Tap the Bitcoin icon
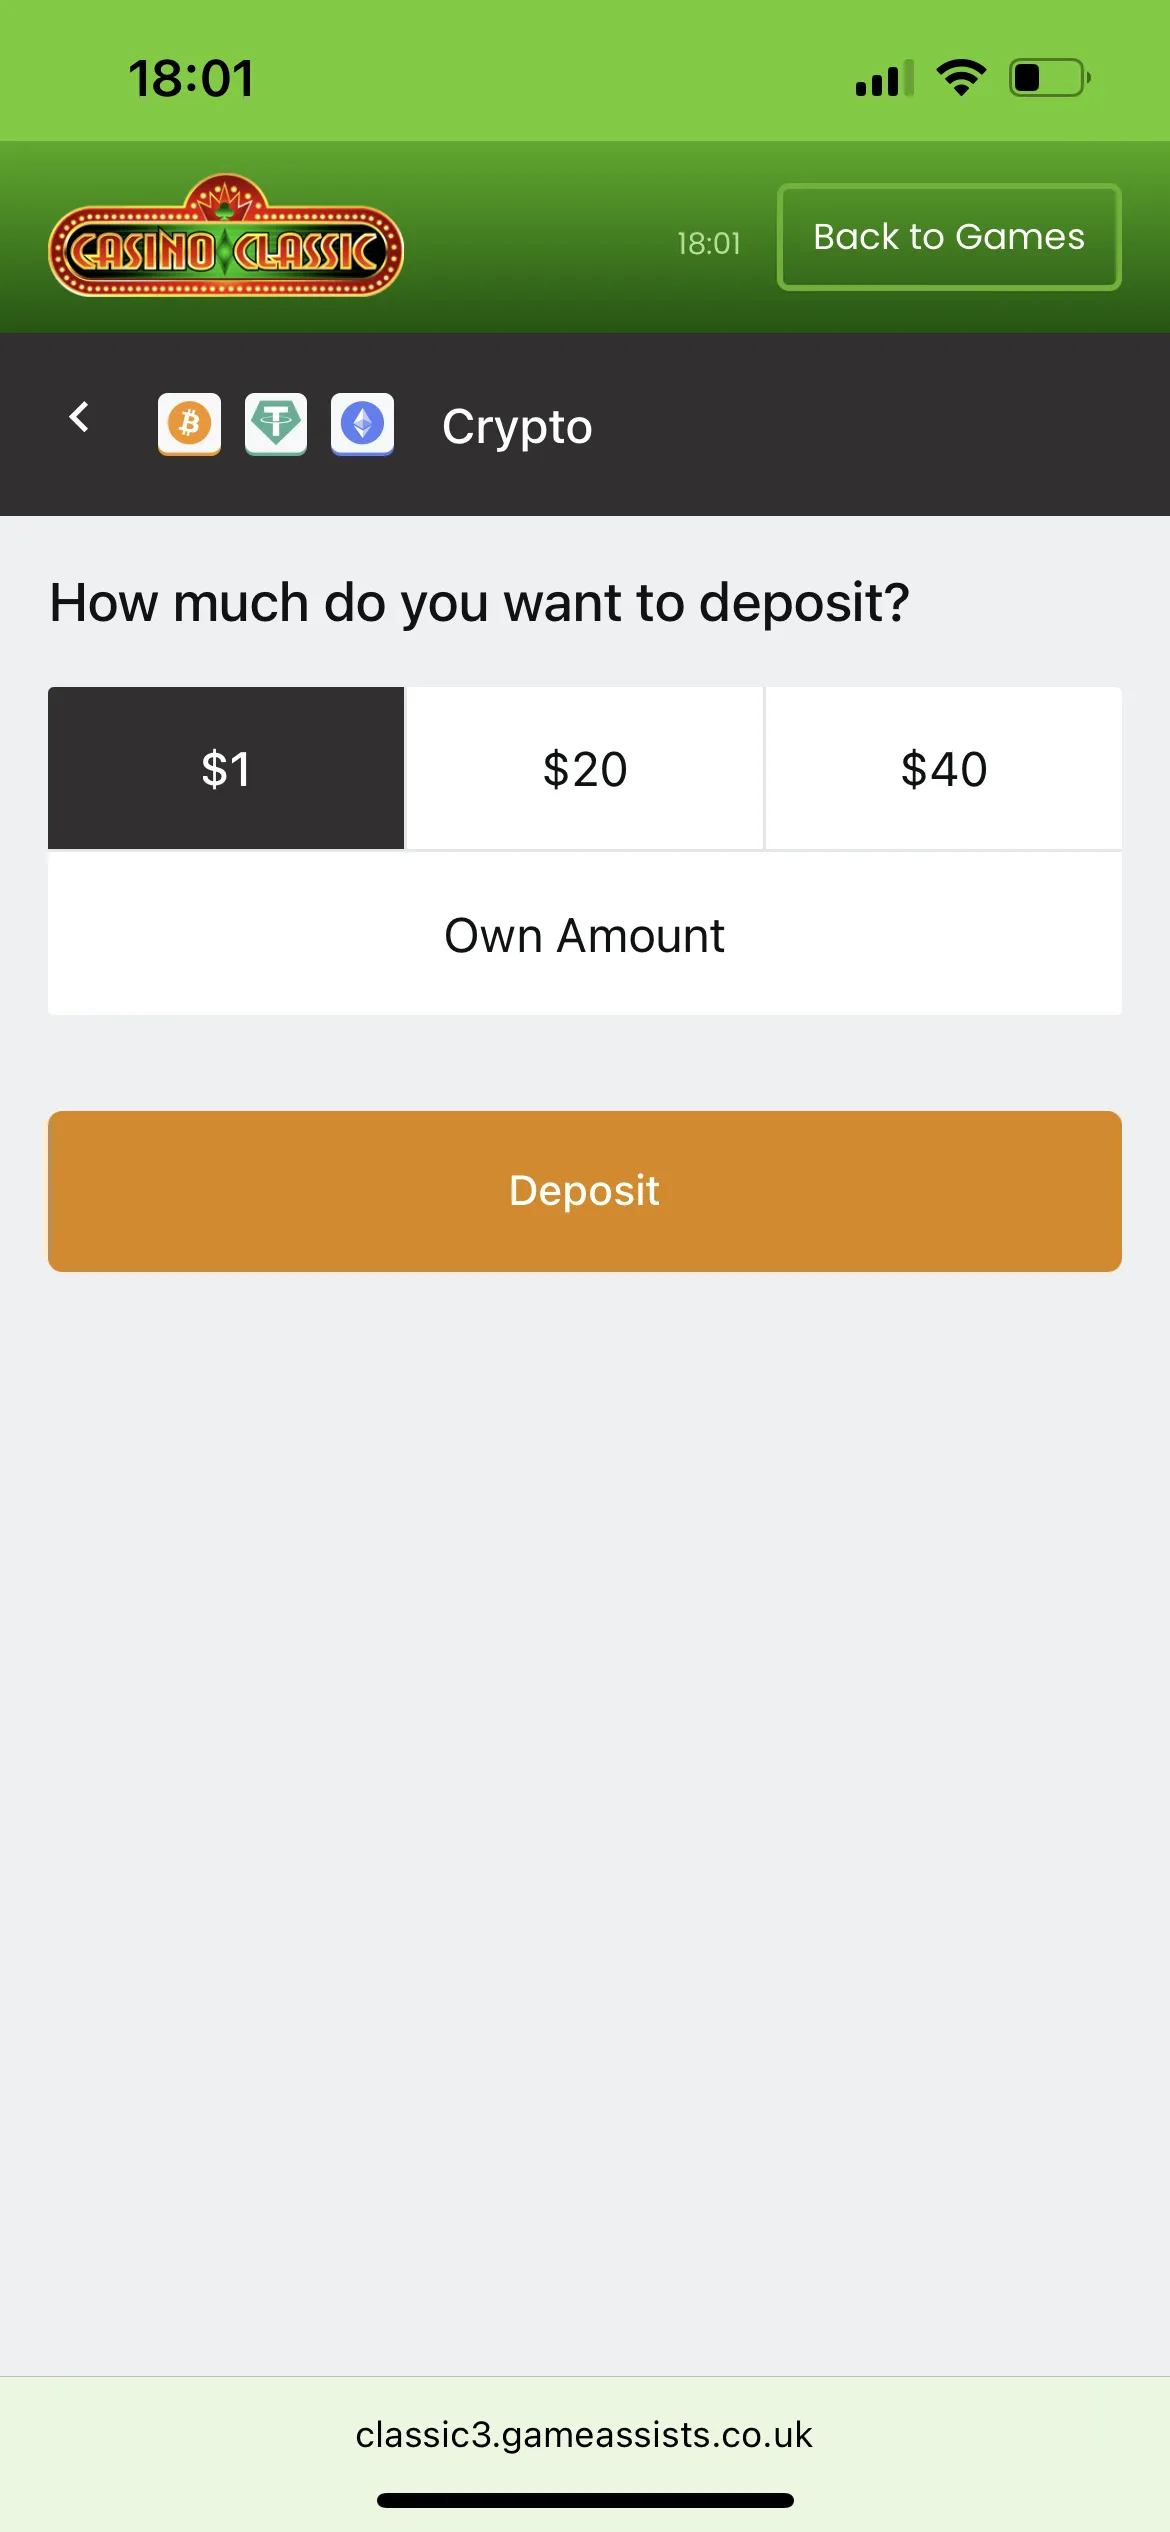The height and width of the screenshot is (2532, 1170). pyautogui.click(x=189, y=424)
